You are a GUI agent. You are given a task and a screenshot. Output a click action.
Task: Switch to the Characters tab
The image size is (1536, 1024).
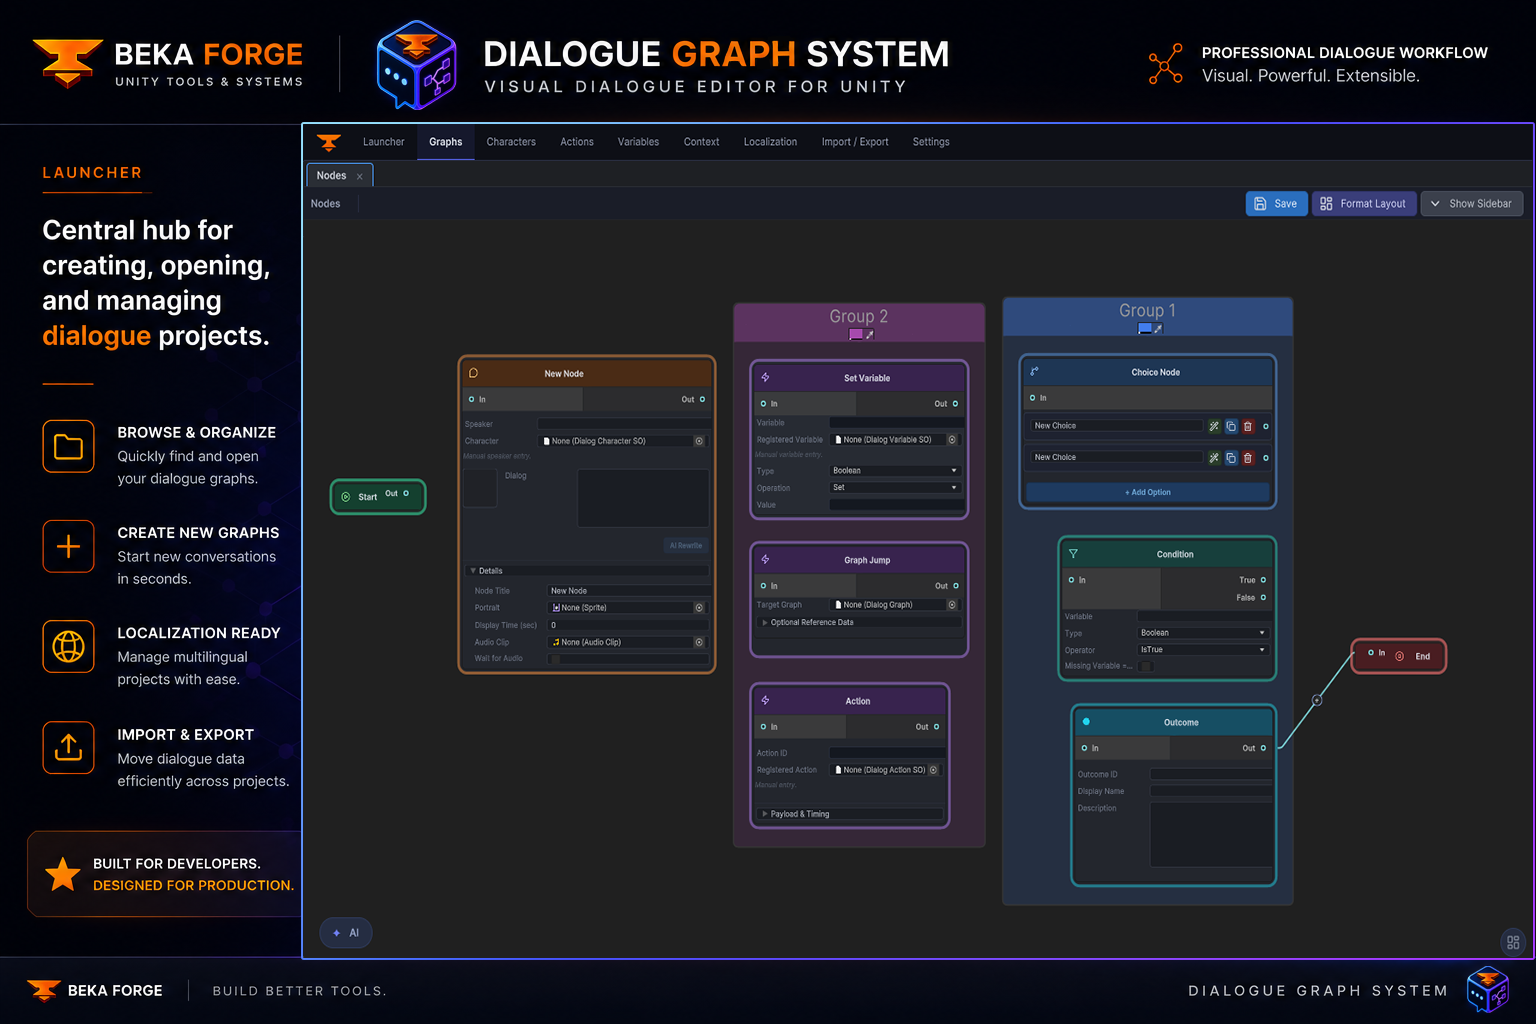click(x=511, y=142)
